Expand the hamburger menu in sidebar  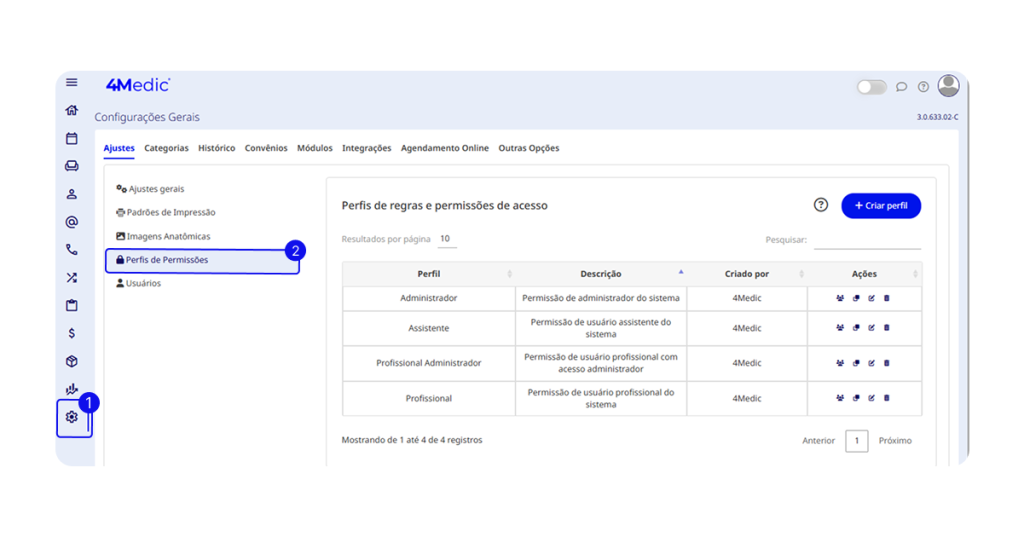point(72,82)
